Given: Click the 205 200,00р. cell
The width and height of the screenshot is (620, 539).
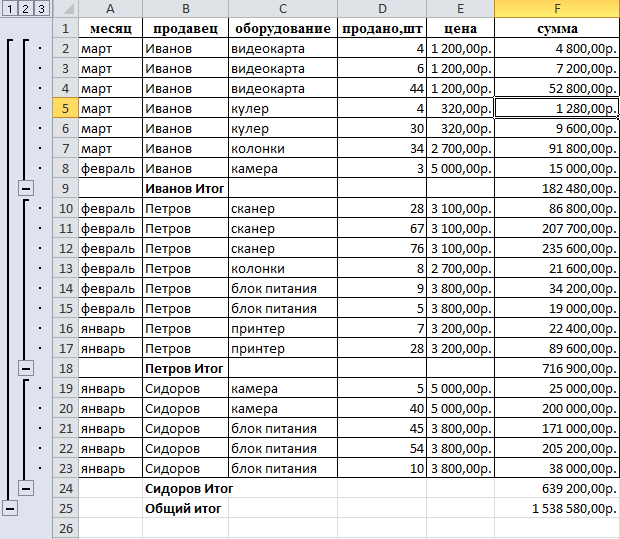Looking at the screenshot, I should point(557,448).
